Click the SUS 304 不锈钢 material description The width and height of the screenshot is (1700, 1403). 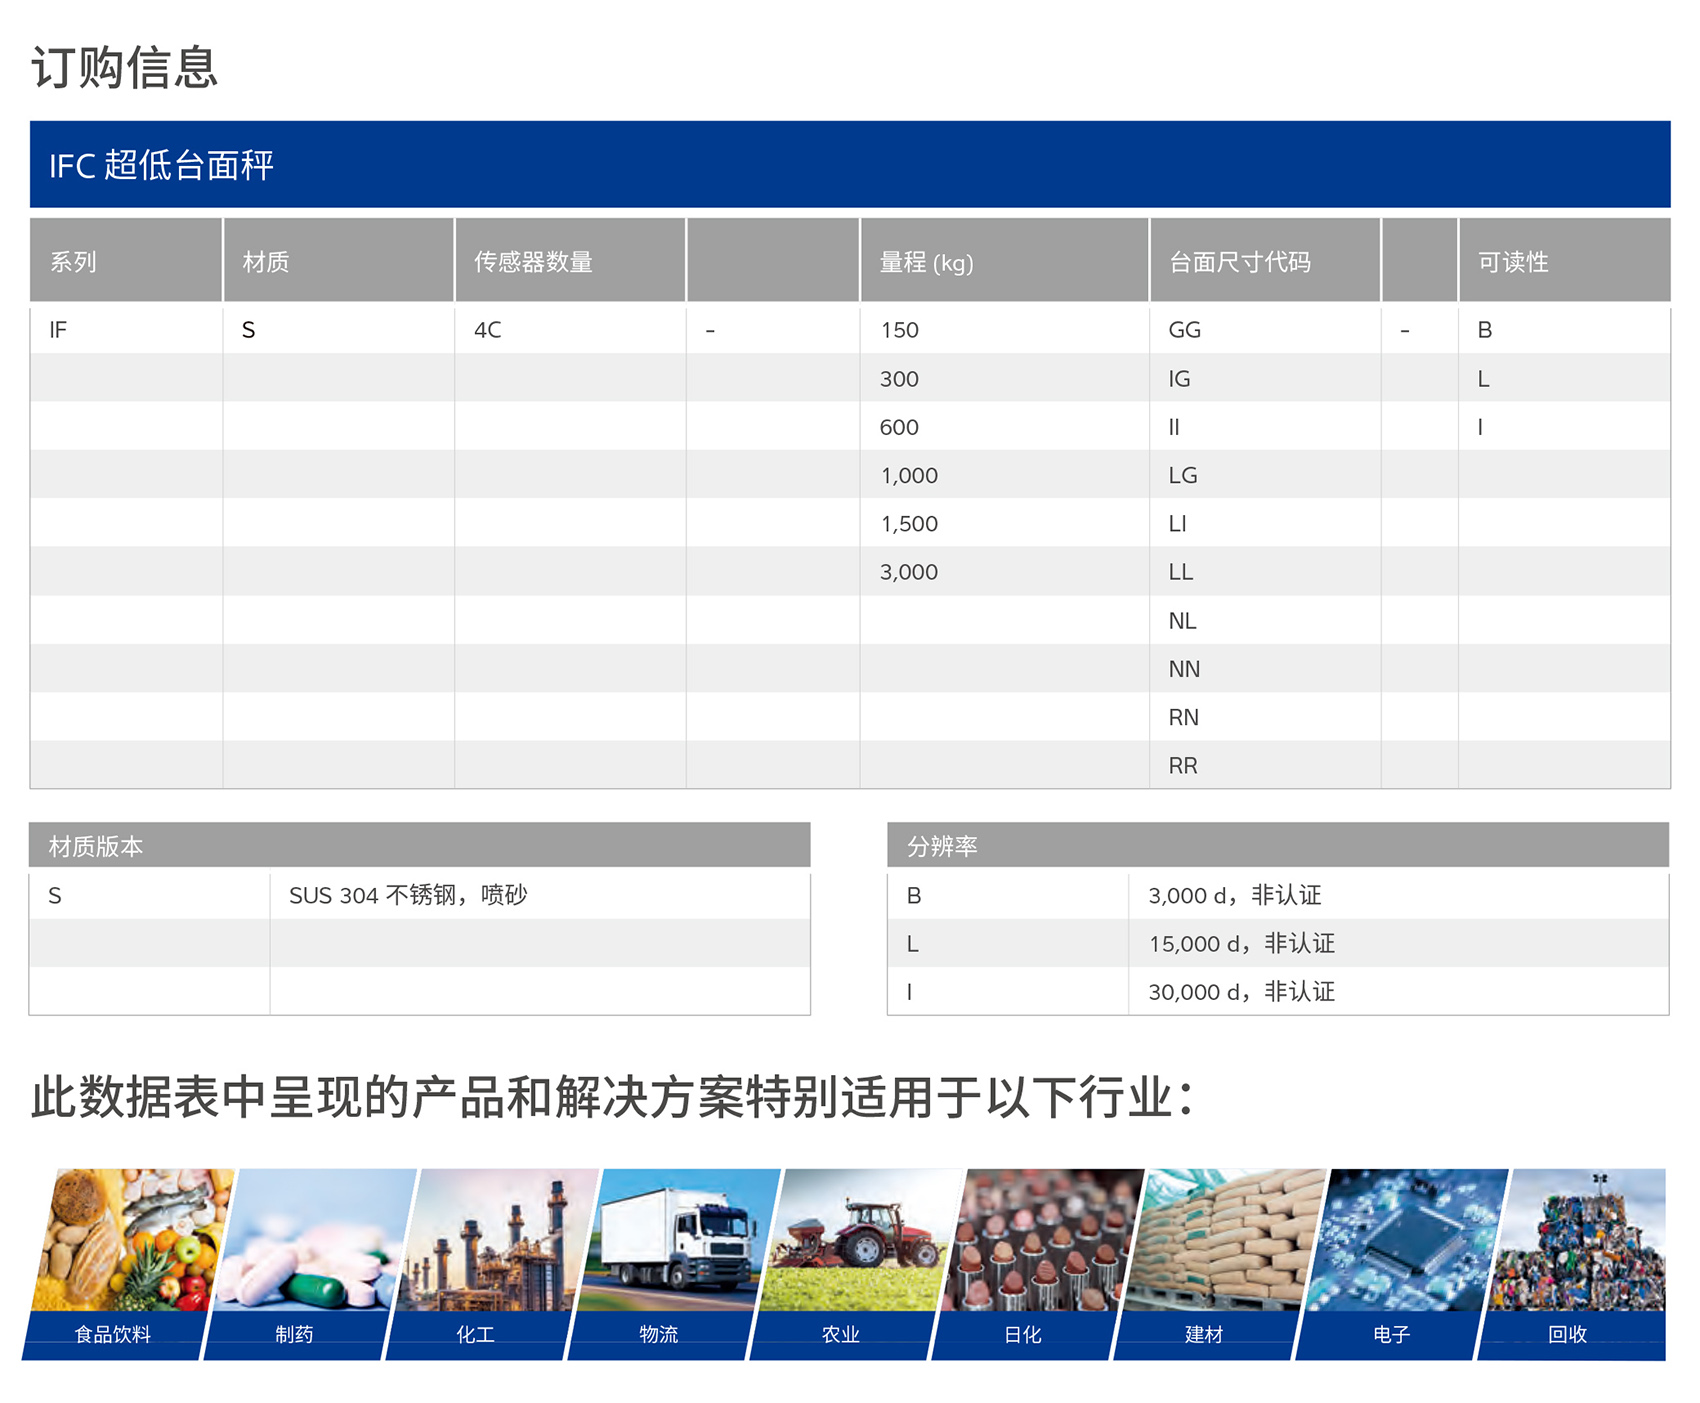(x=408, y=896)
